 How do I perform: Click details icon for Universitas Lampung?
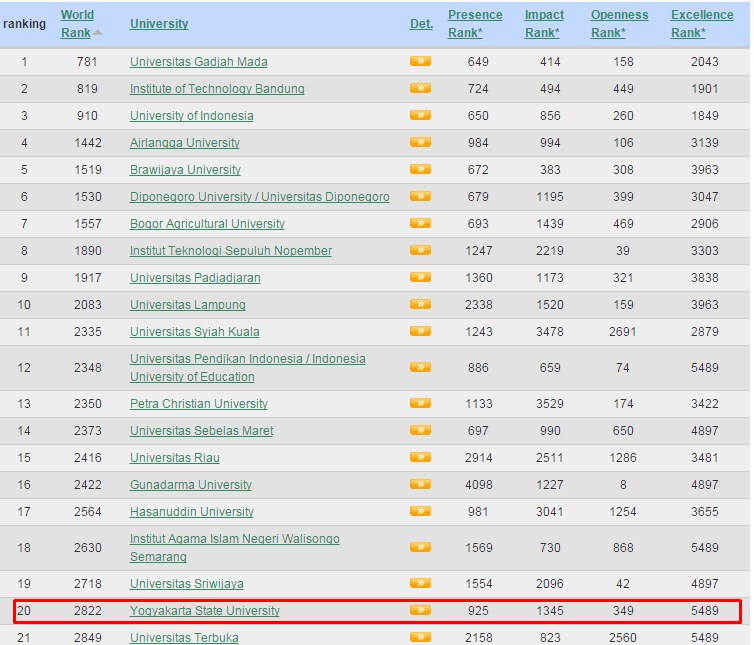420,305
